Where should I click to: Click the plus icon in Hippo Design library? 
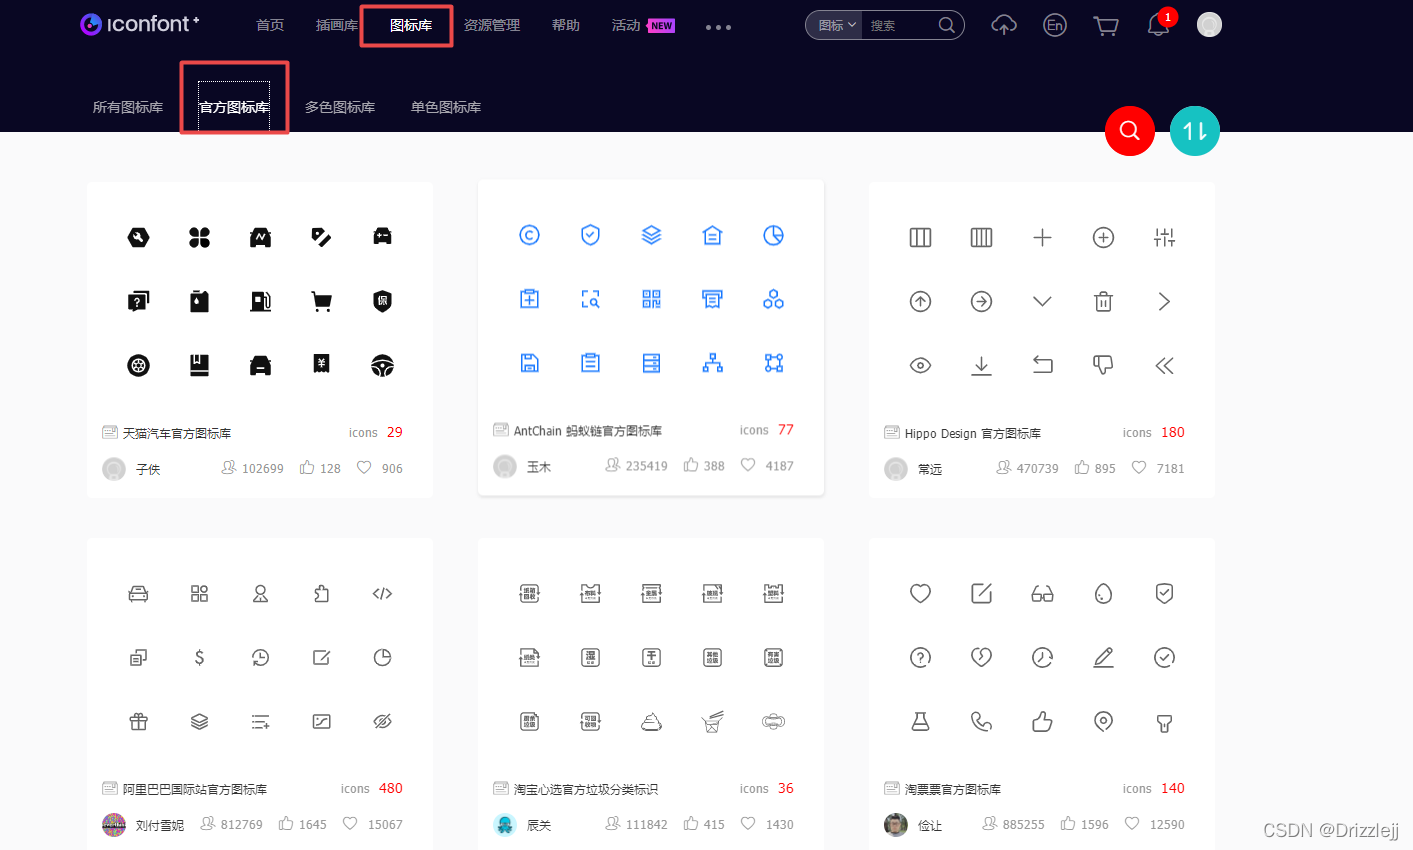click(1042, 237)
